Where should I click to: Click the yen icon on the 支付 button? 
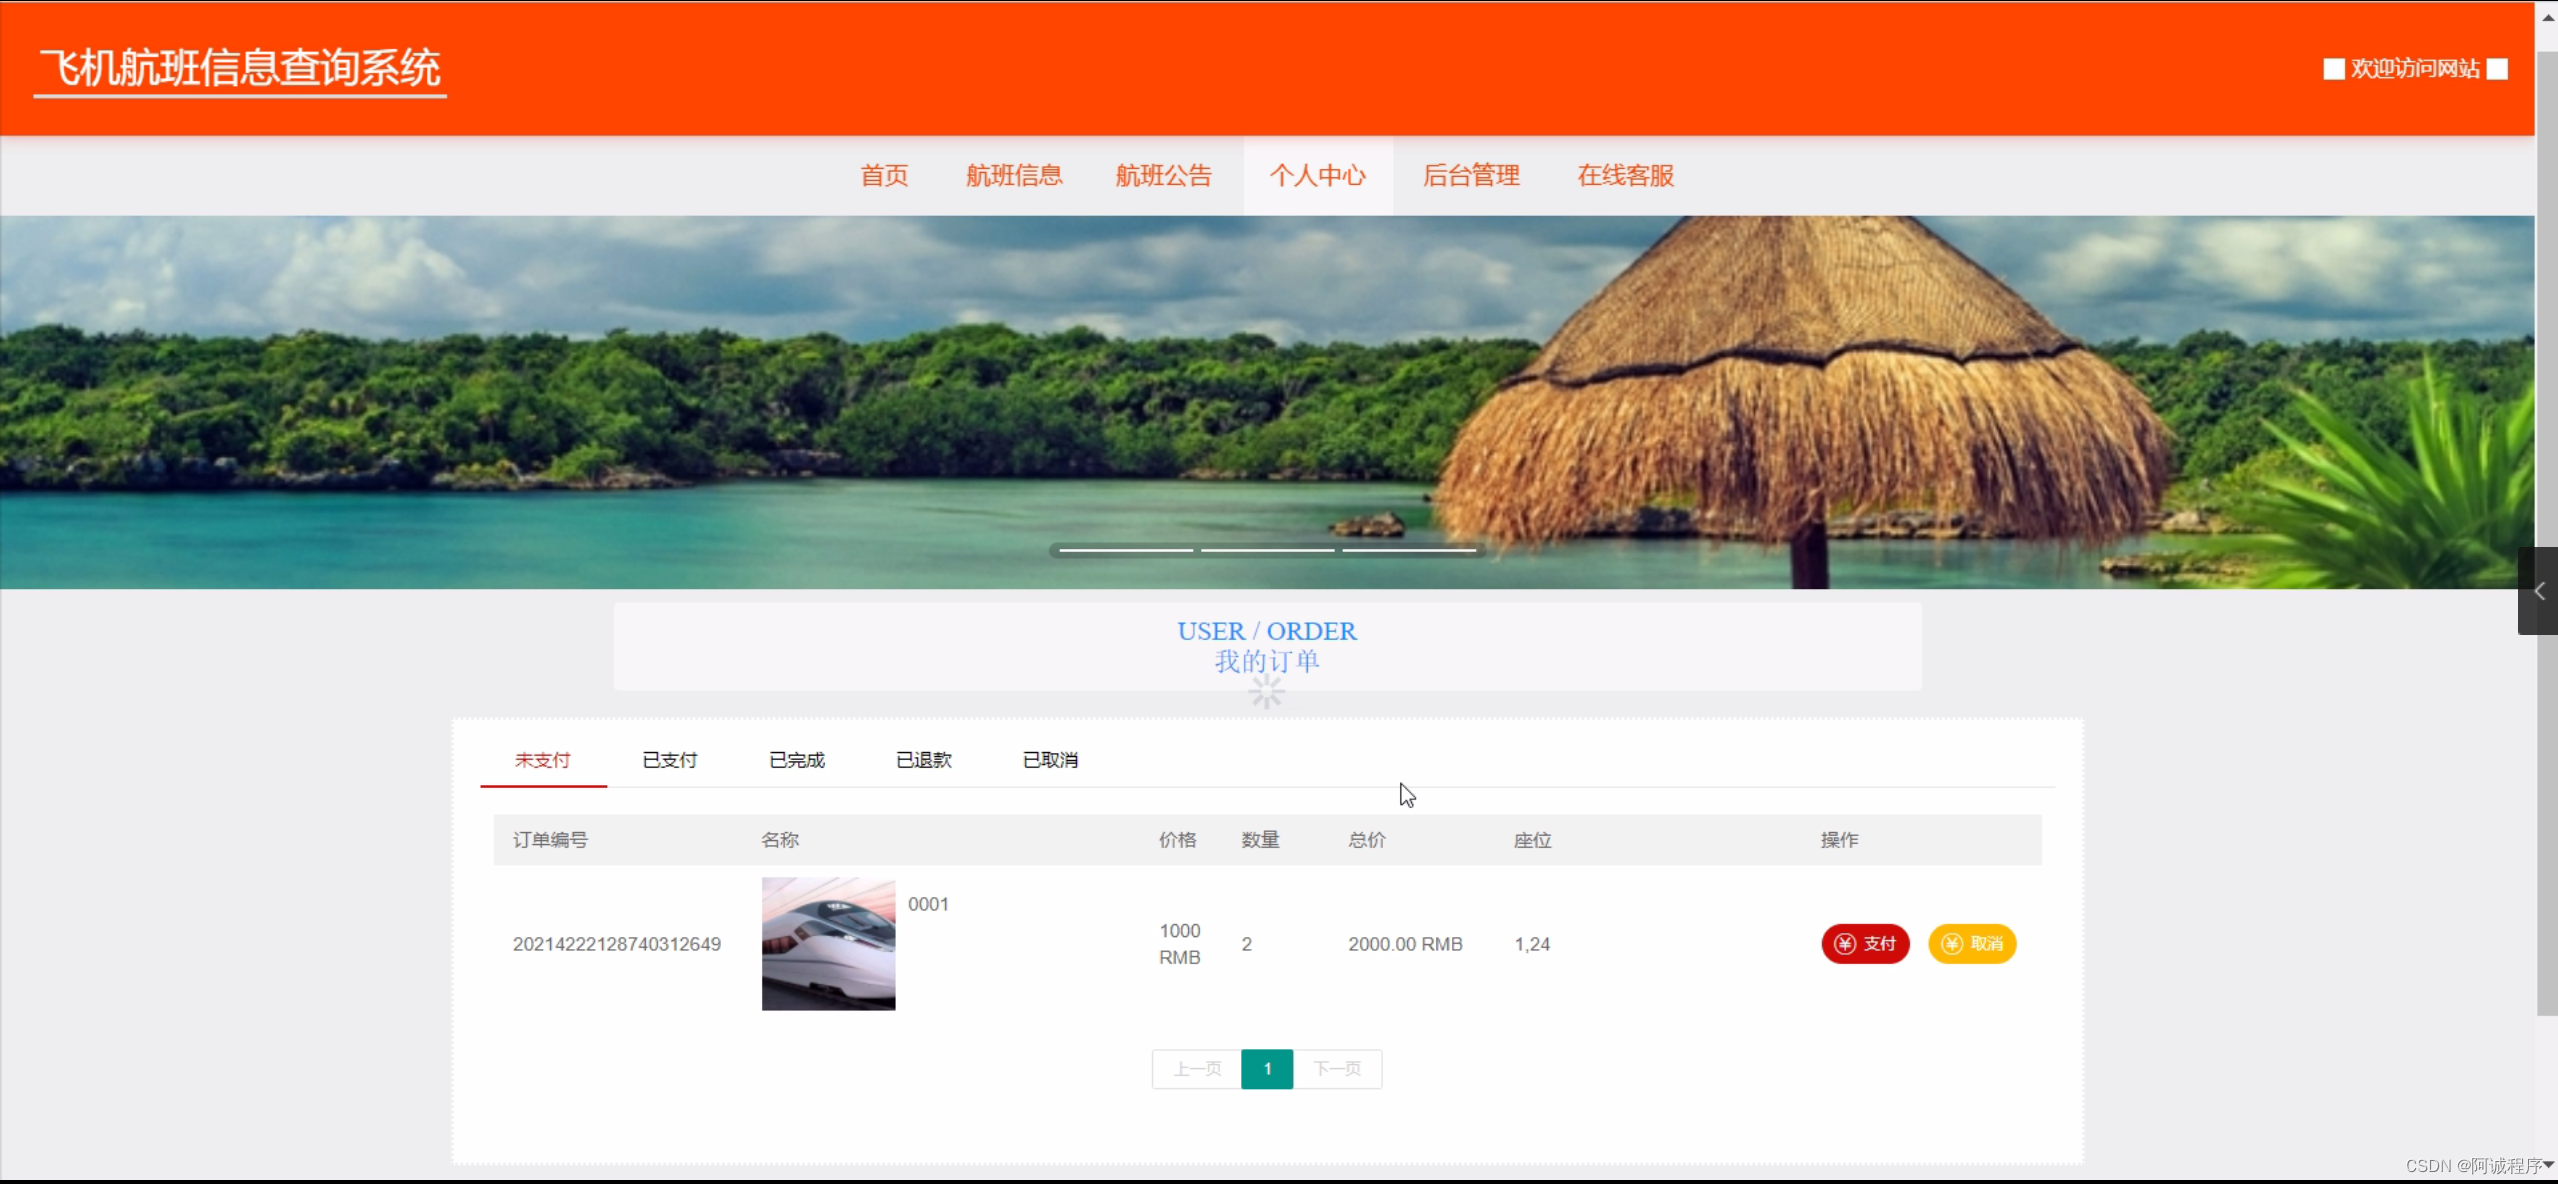tap(1845, 944)
